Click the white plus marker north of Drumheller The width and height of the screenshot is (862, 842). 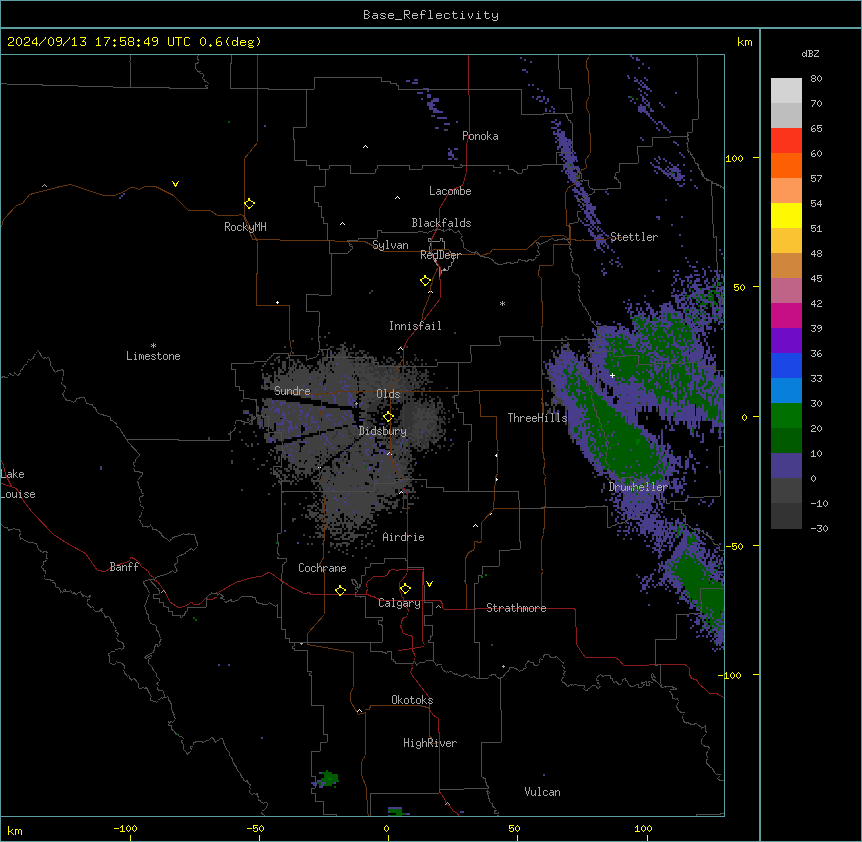coord(612,375)
